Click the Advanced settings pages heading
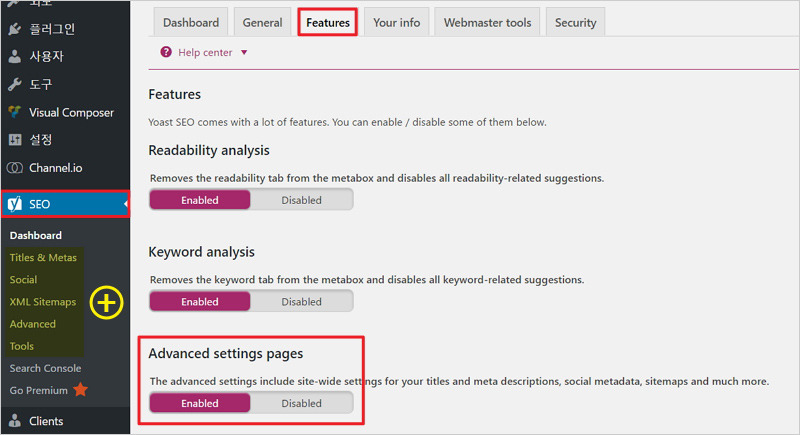Screen dimensions: 800x435 tap(226, 353)
